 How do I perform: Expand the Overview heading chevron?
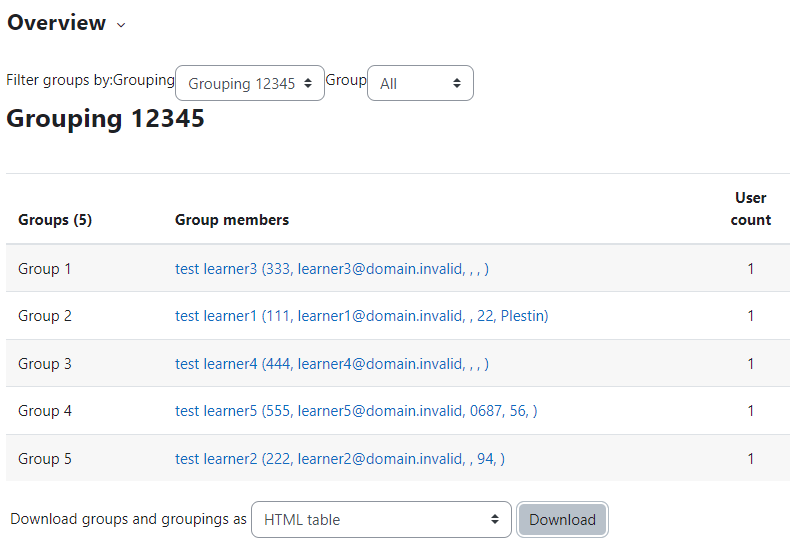point(121,25)
